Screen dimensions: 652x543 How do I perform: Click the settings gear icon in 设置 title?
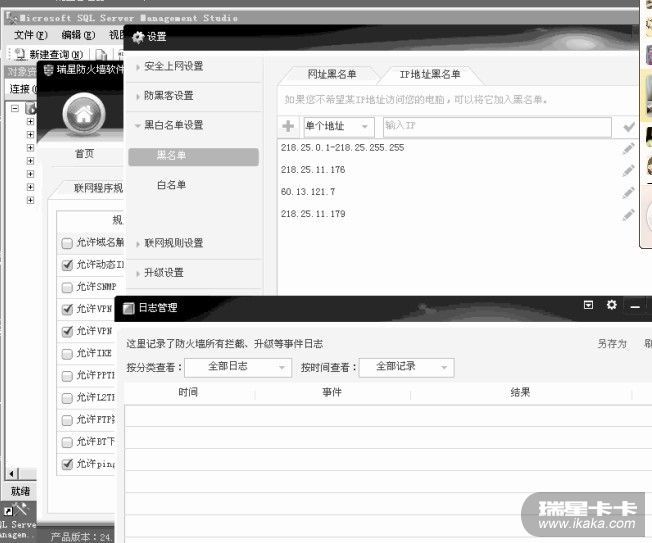point(138,37)
